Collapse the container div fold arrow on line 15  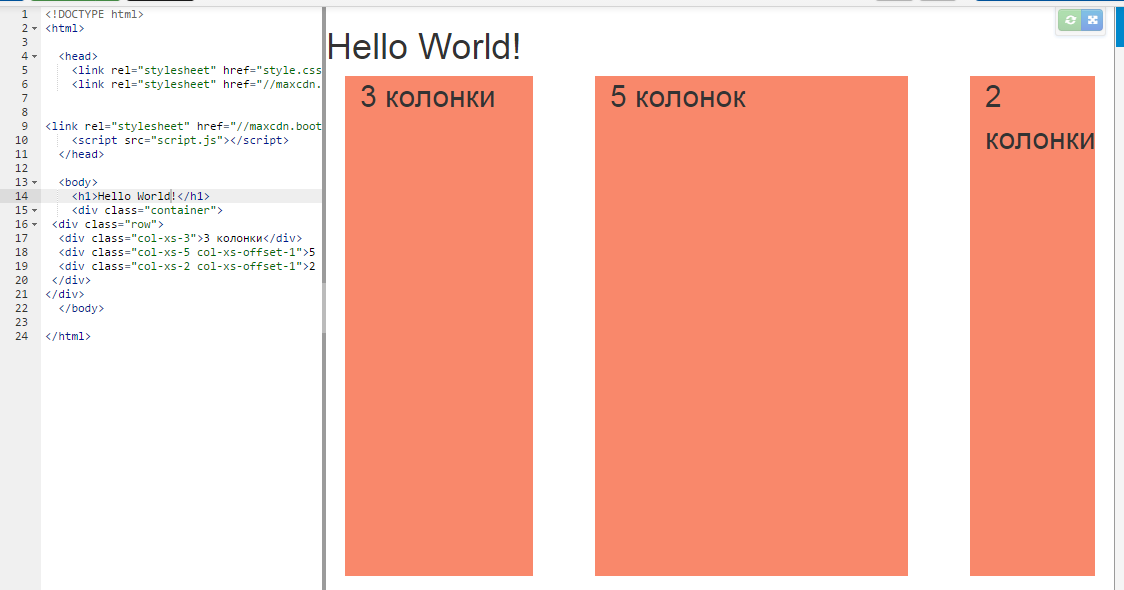point(33,210)
